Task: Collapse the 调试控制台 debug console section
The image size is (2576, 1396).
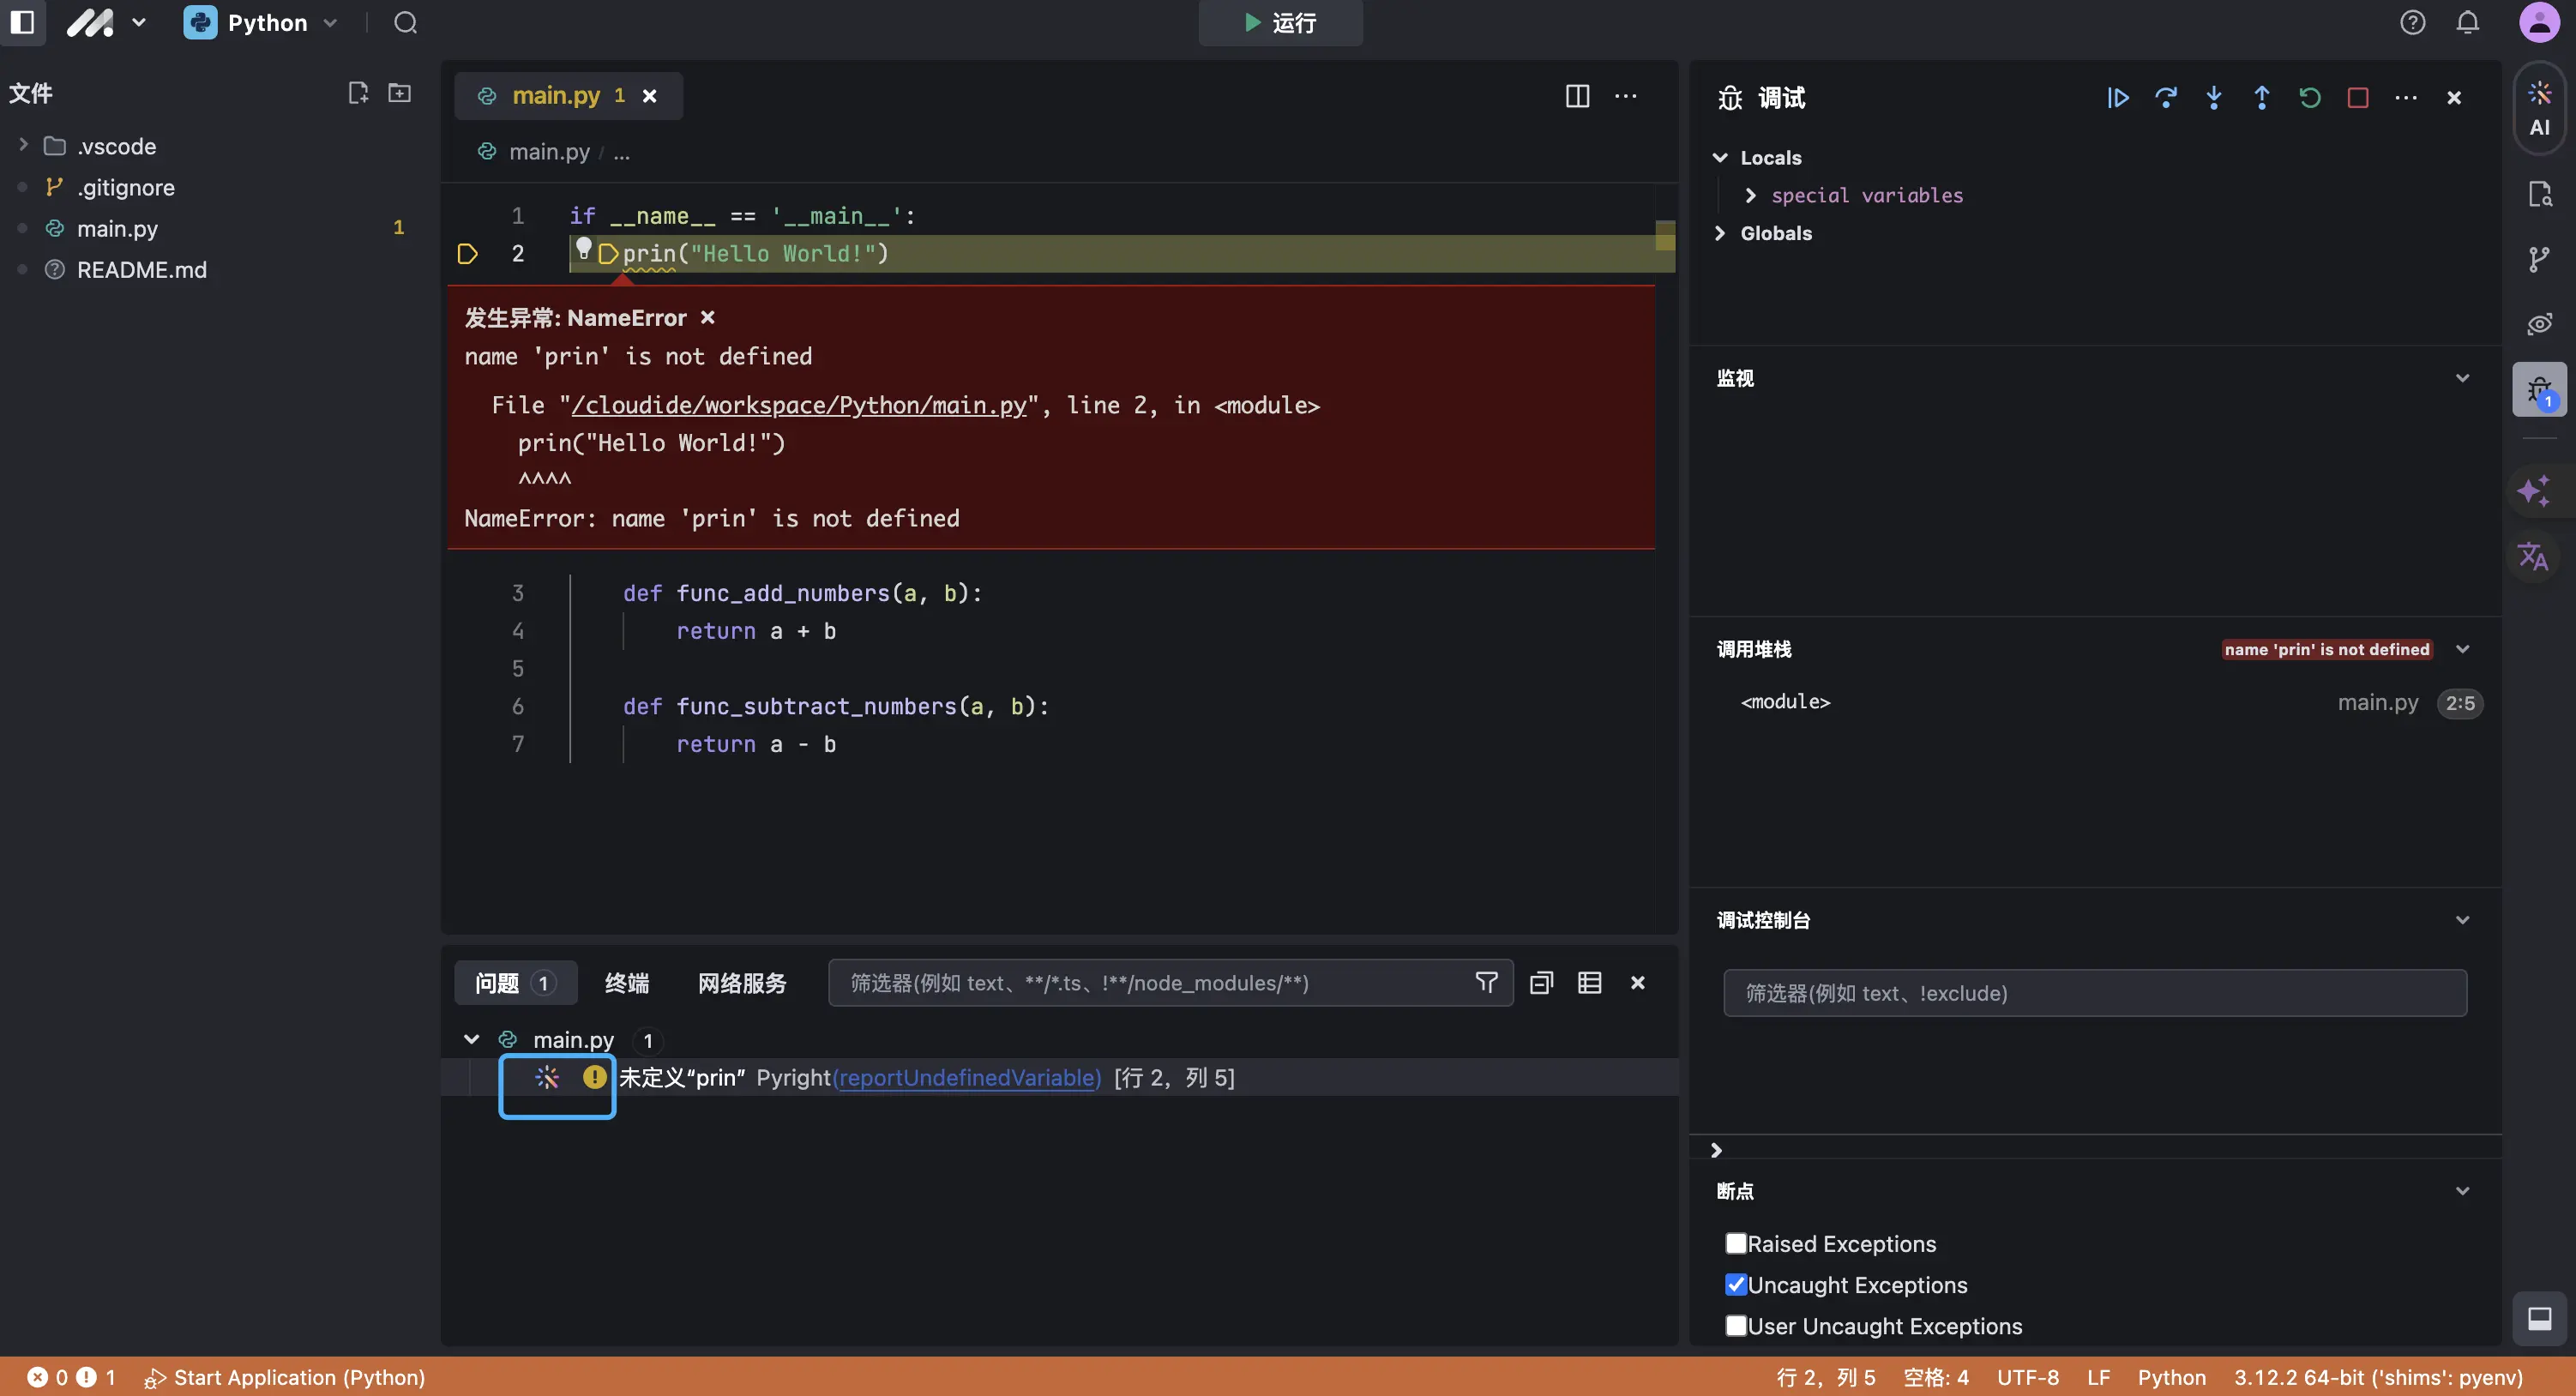Action: (2462, 920)
